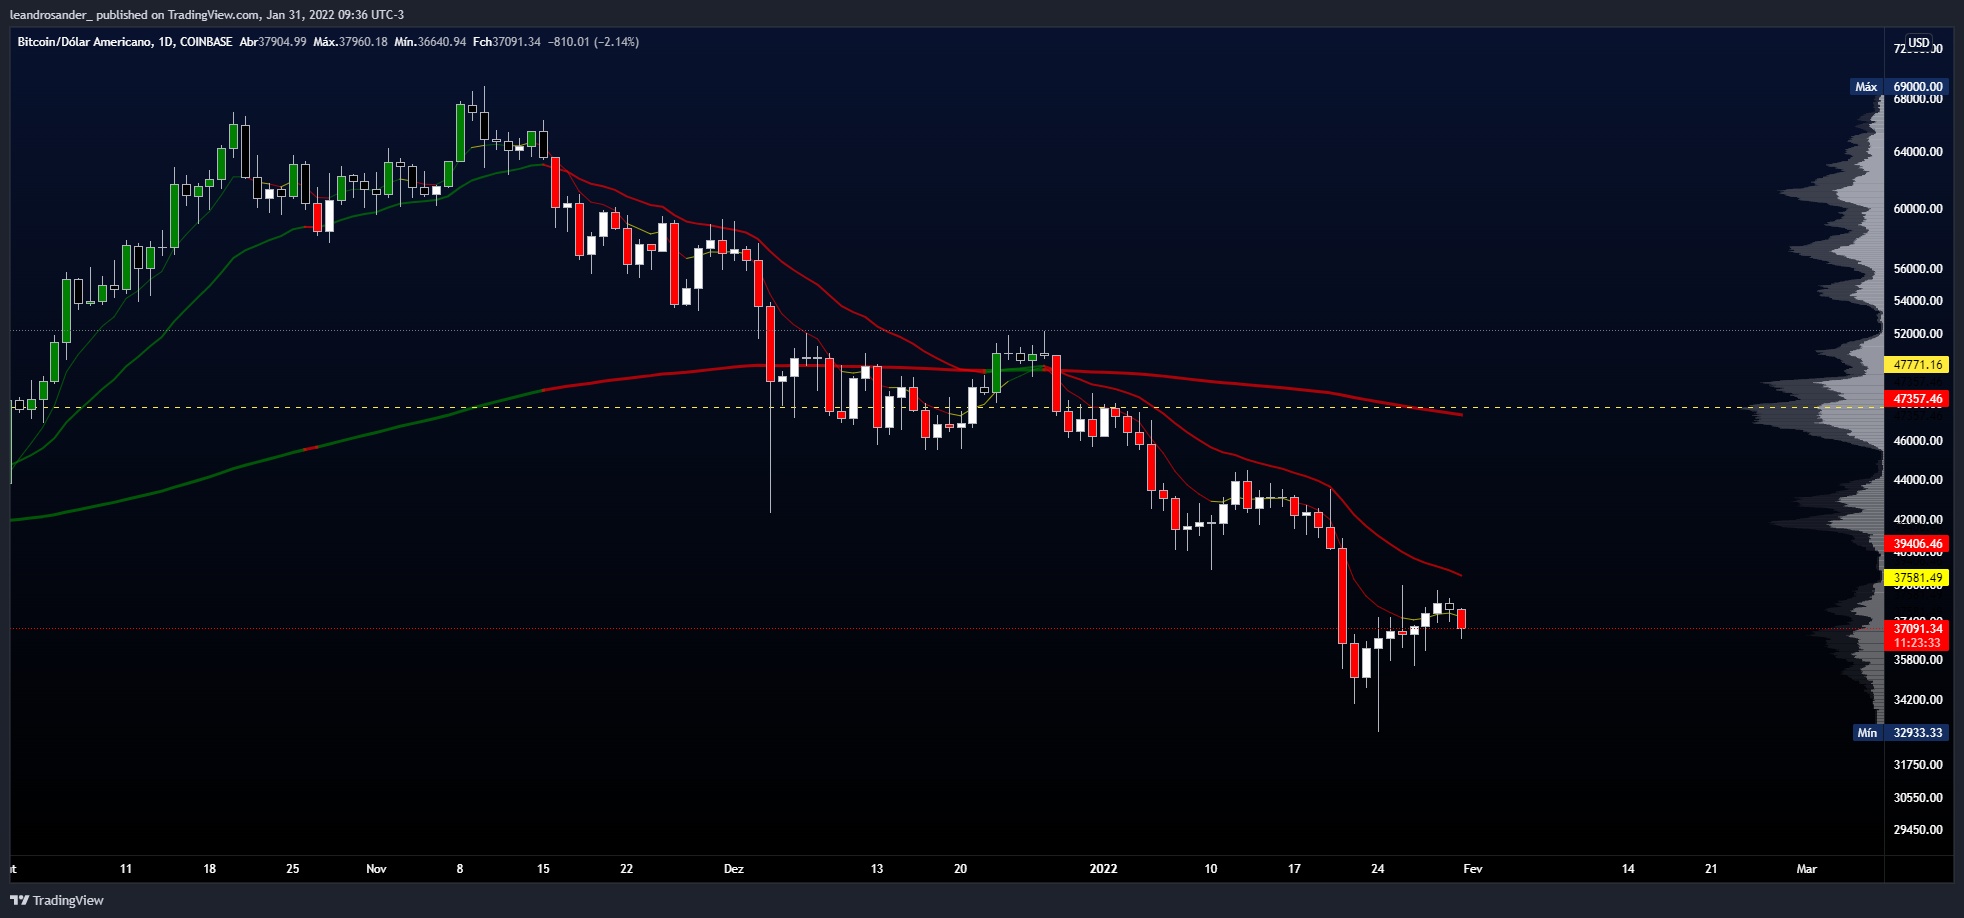This screenshot has width=1964, height=918.
Task: Click the Máx 69000.00 price label
Action: tap(1899, 87)
